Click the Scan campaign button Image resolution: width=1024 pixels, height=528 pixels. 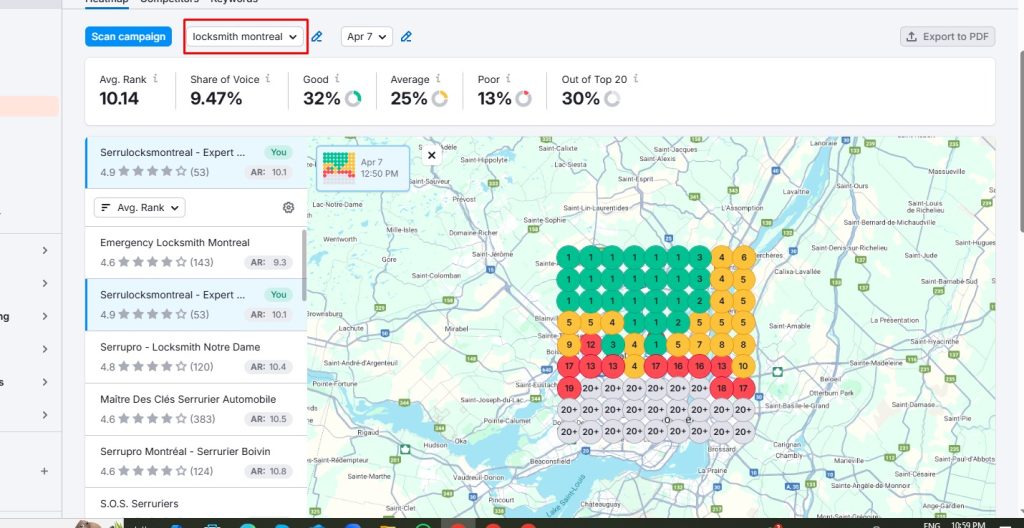click(128, 37)
